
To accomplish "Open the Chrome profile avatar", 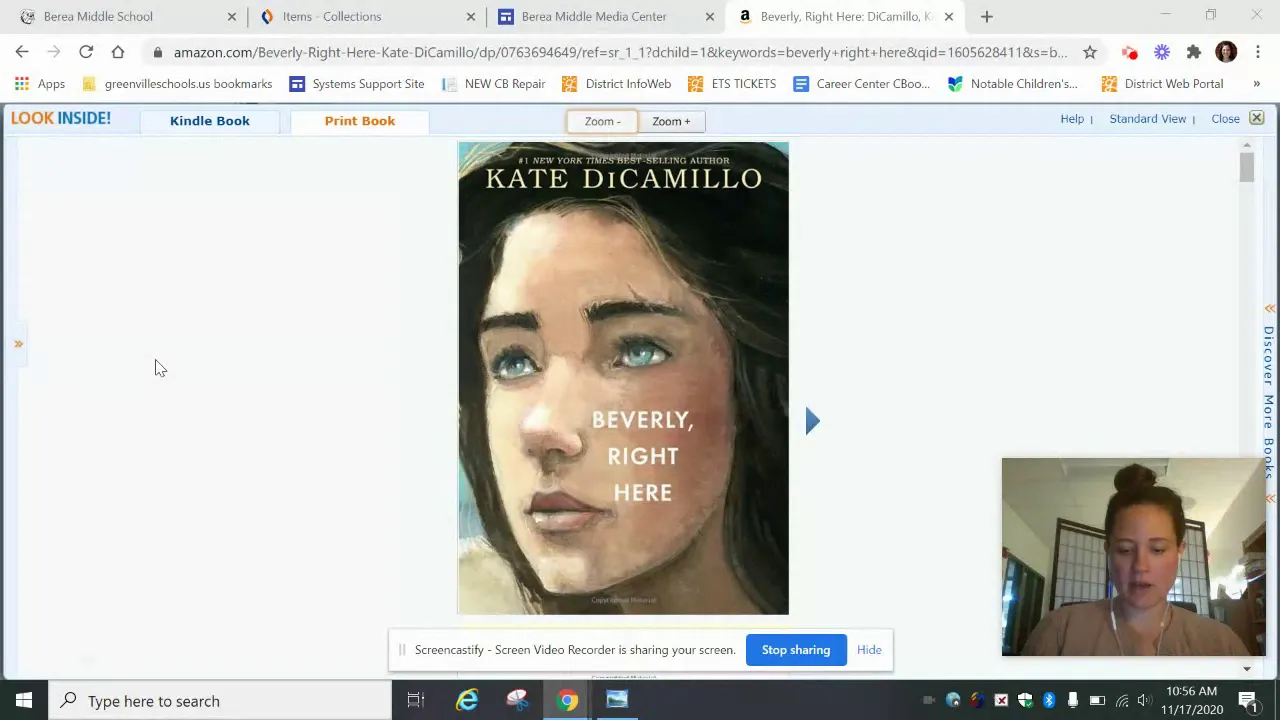I will 1226,52.
